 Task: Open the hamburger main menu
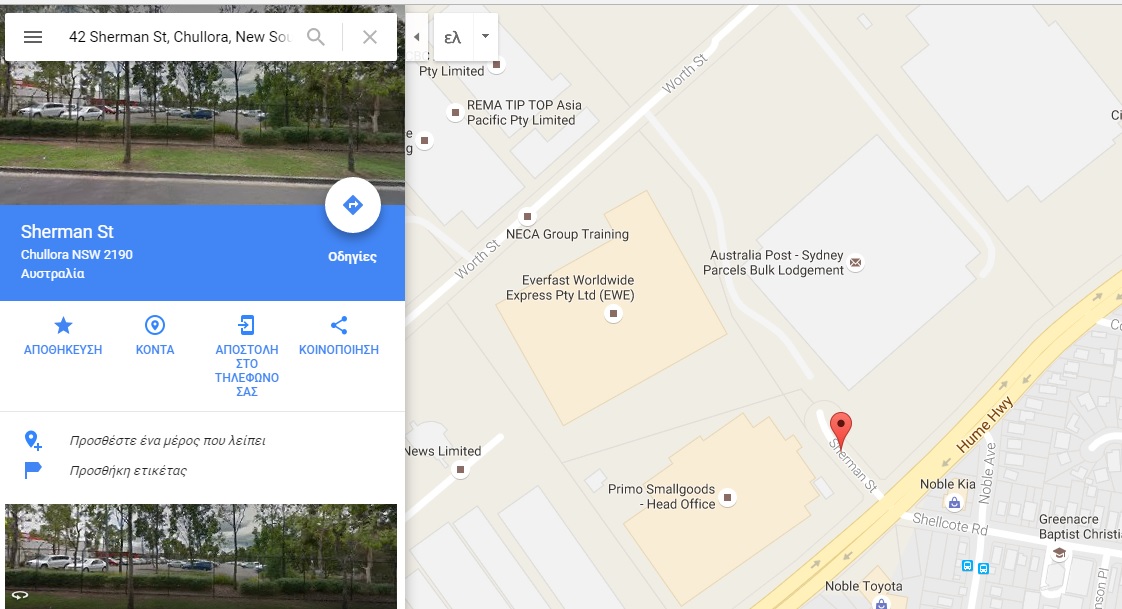pos(33,37)
